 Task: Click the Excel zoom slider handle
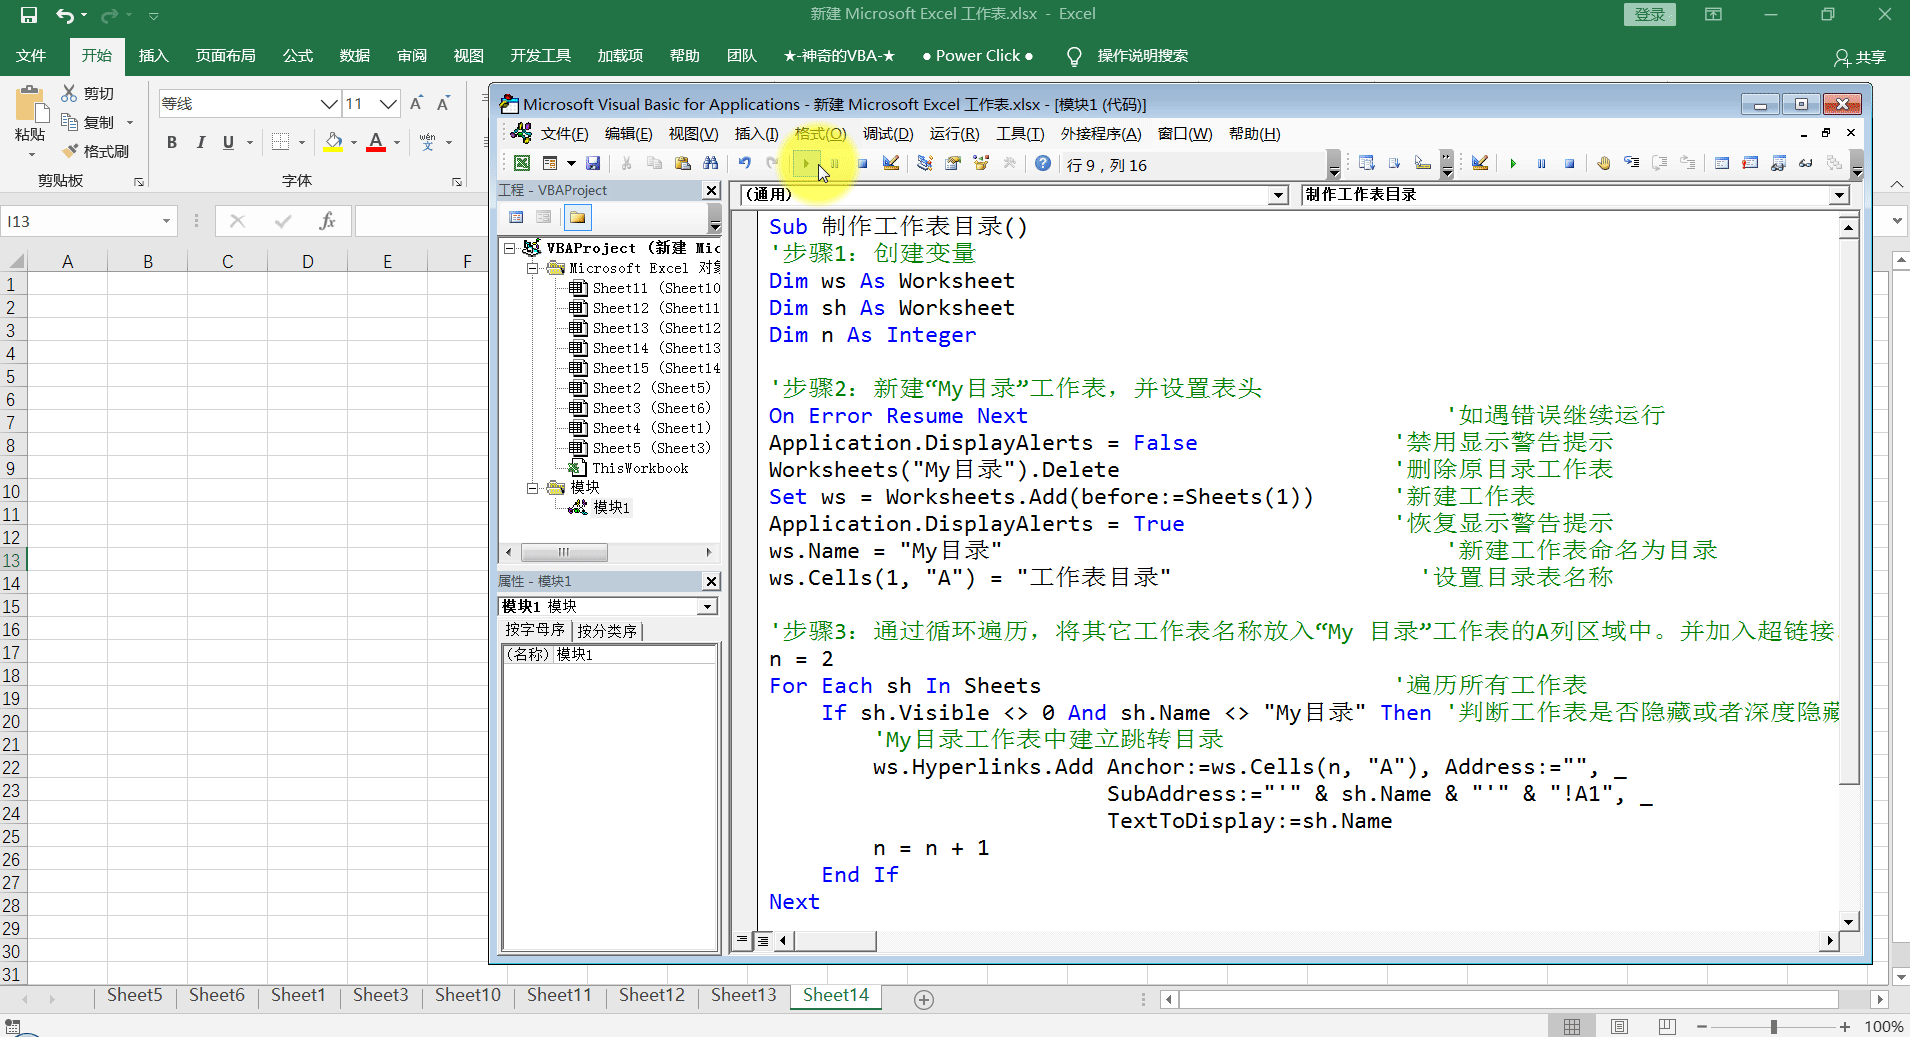coord(1773,1027)
